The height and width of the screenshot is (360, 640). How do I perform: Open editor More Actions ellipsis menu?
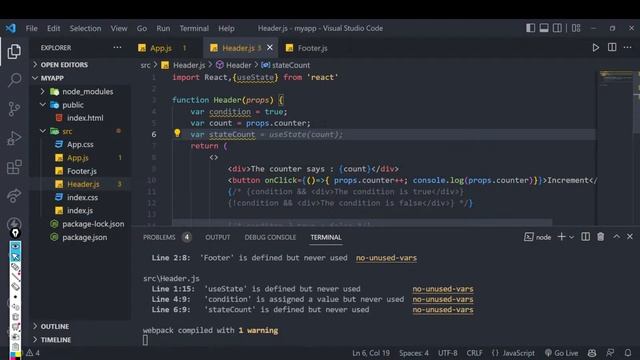pos(627,48)
